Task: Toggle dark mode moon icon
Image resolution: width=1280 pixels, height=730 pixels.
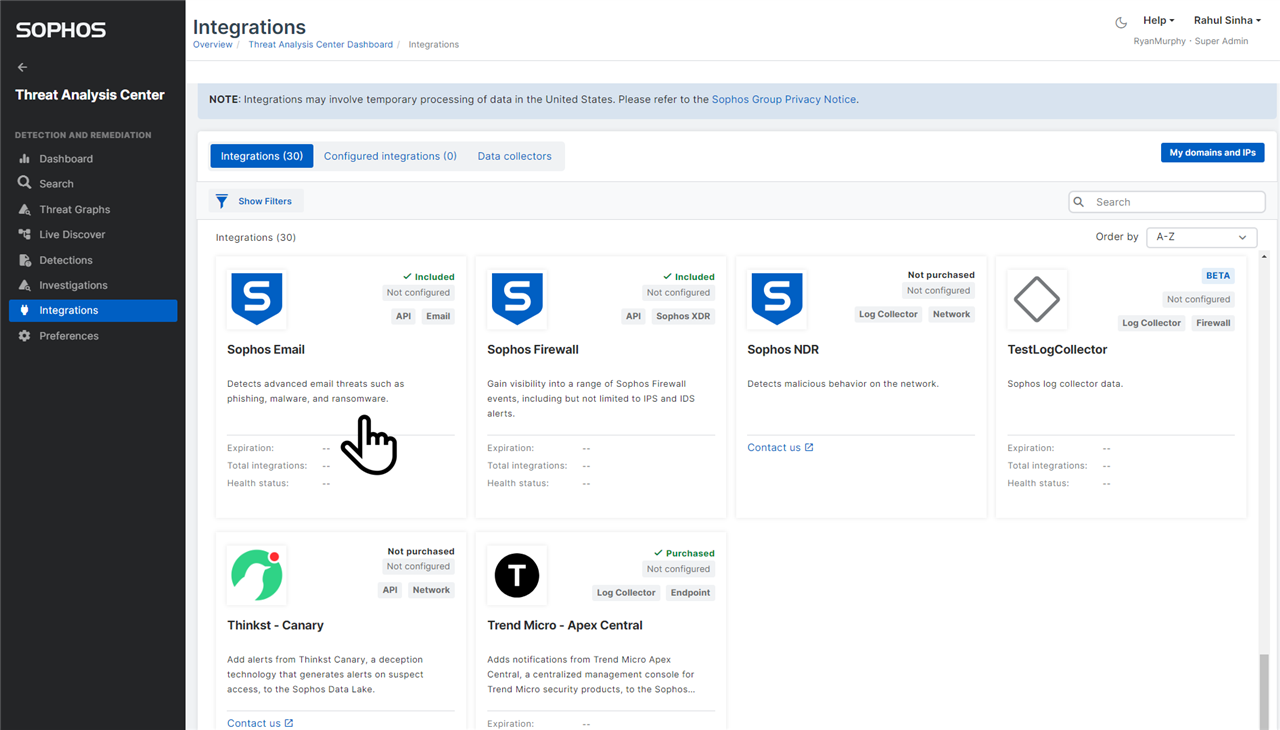Action: (x=1121, y=22)
